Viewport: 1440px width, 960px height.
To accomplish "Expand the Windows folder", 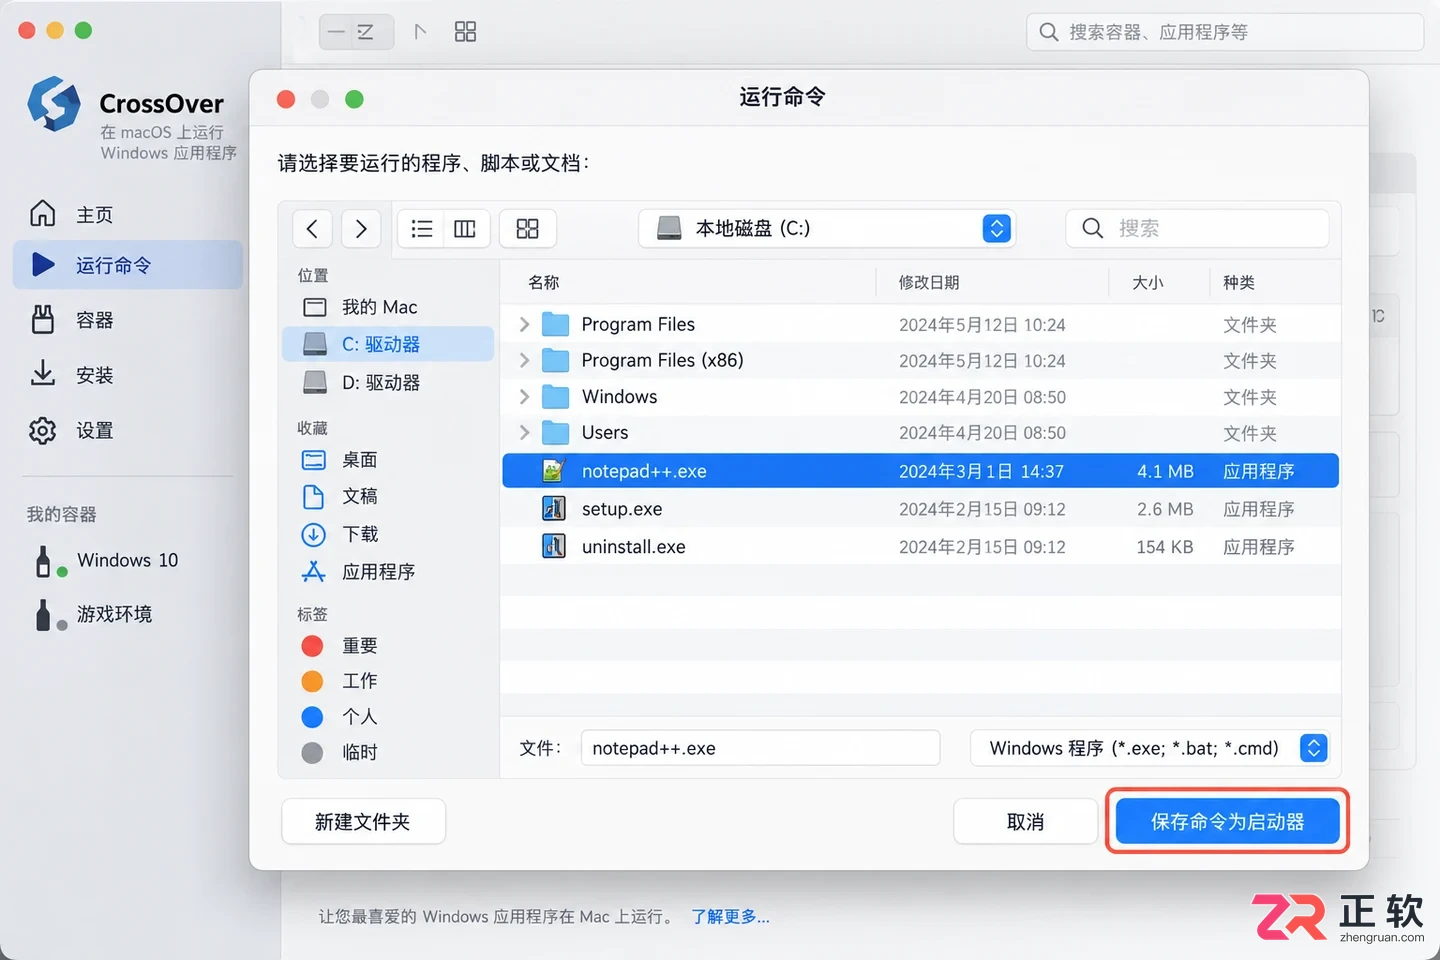I will coord(524,397).
